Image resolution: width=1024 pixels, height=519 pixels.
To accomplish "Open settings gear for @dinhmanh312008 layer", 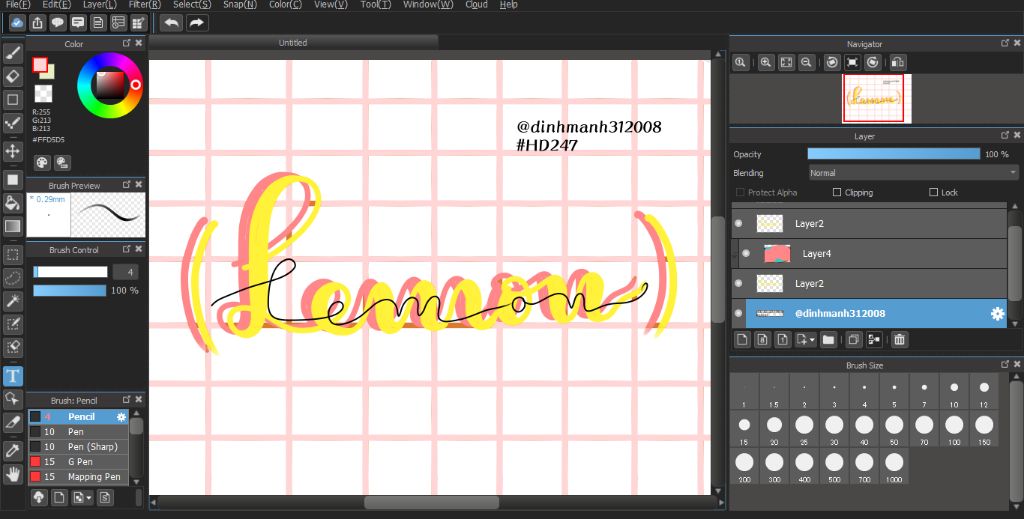I will point(997,314).
